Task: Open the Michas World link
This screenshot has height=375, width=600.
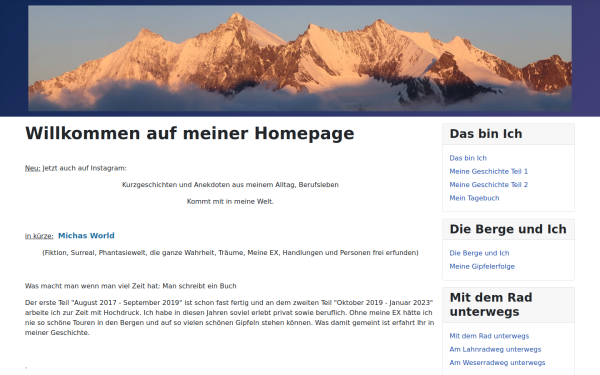Action: click(86, 236)
